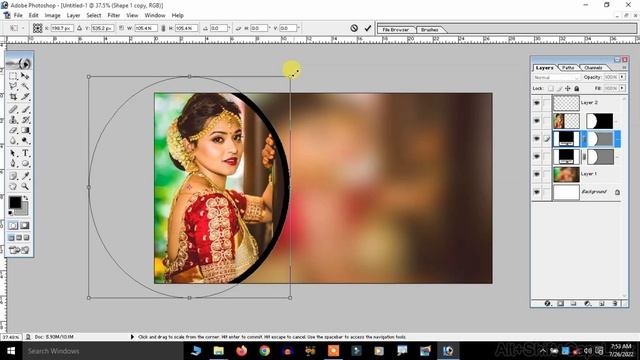The width and height of the screenshot is (640, 360).
Task: Hide the Layer 2 layer
Action: point(537,103)
